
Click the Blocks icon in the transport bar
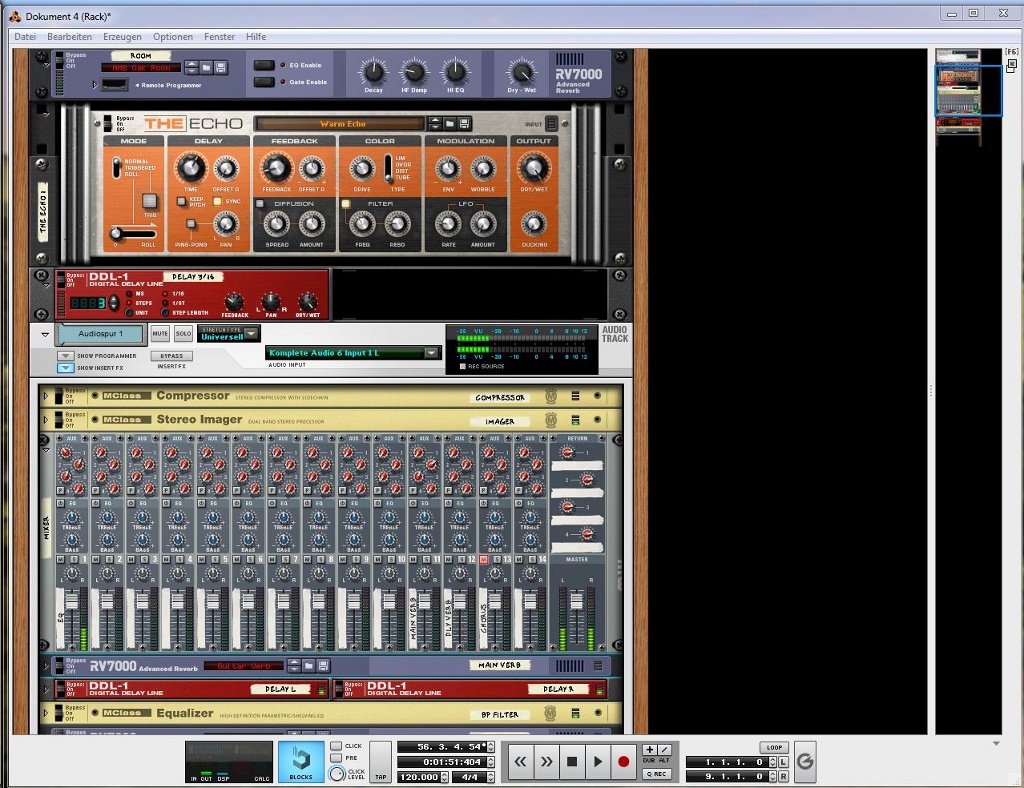301,761
